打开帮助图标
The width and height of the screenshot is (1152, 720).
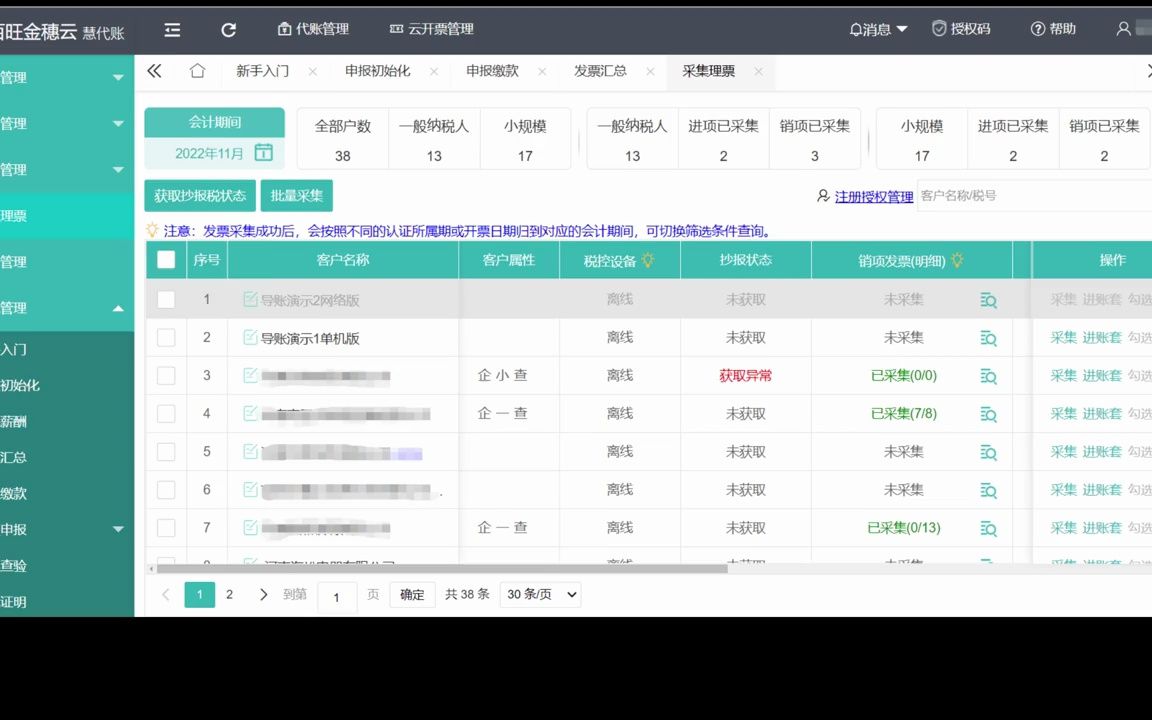point(1038,28)
